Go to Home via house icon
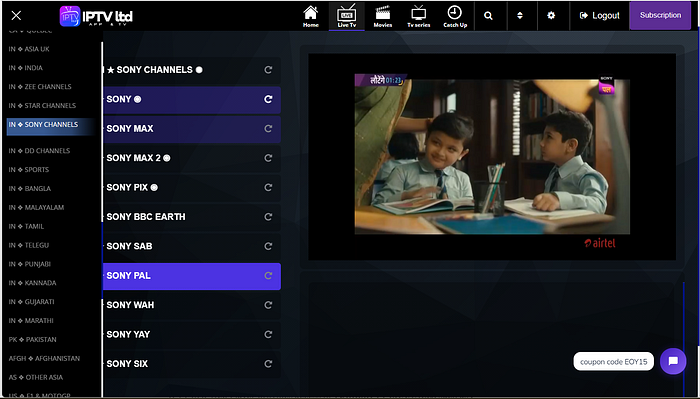The height and width of the screenshot is (399, 700). click(311, 17)
